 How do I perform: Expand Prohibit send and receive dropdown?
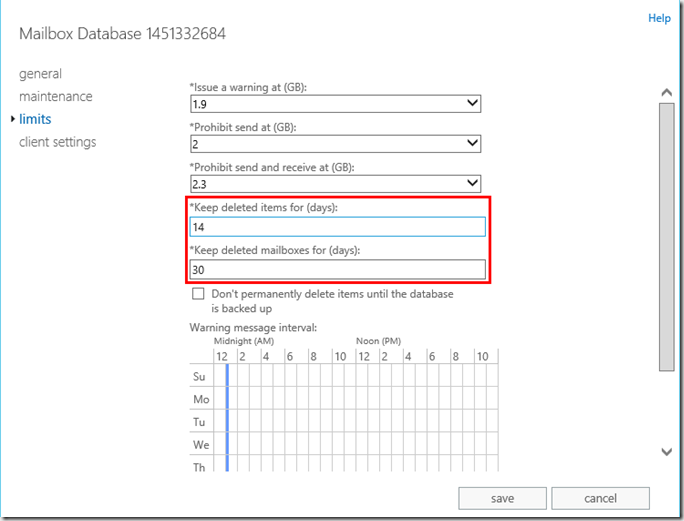(x=472, y=184)
